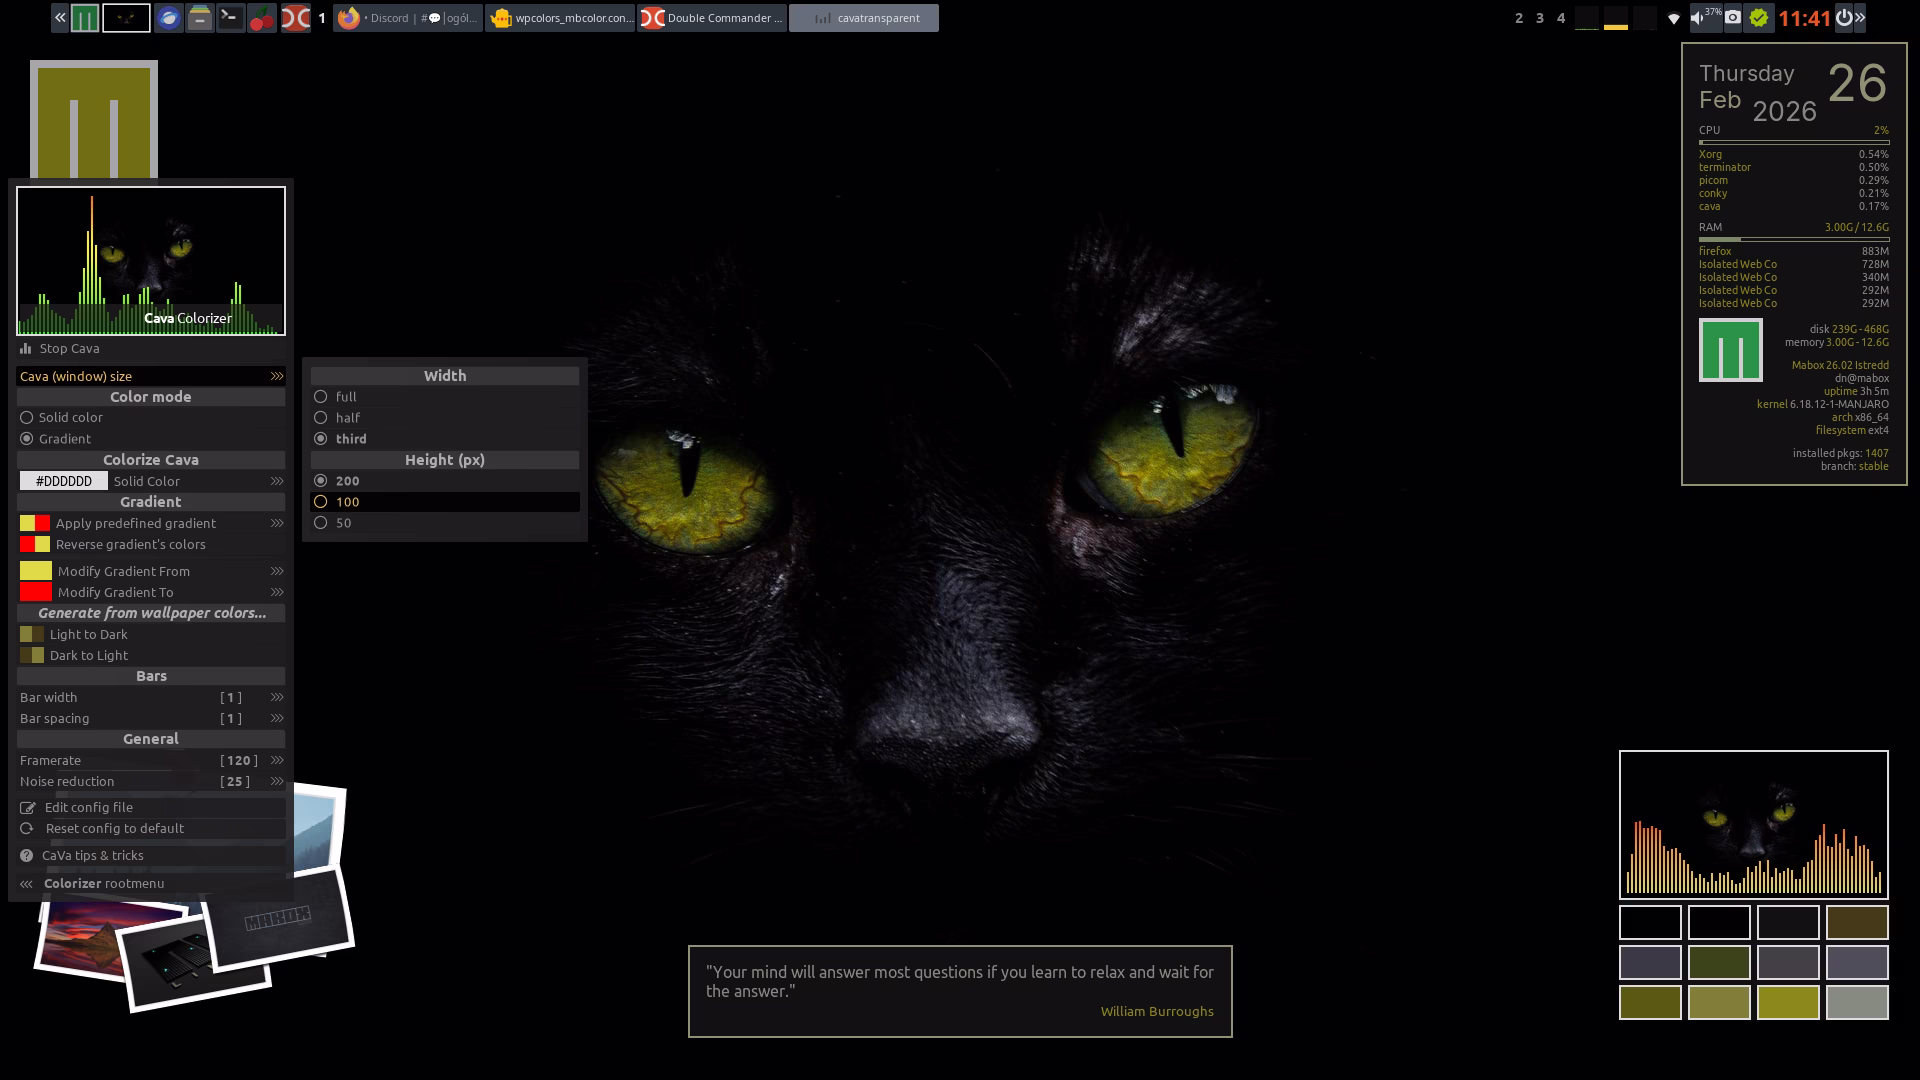The height and width of the screenshot is (1080, 1920).
Task: Click the screenshot camera tray icon
Action: pyautogui.click(x=1733, y=18)
